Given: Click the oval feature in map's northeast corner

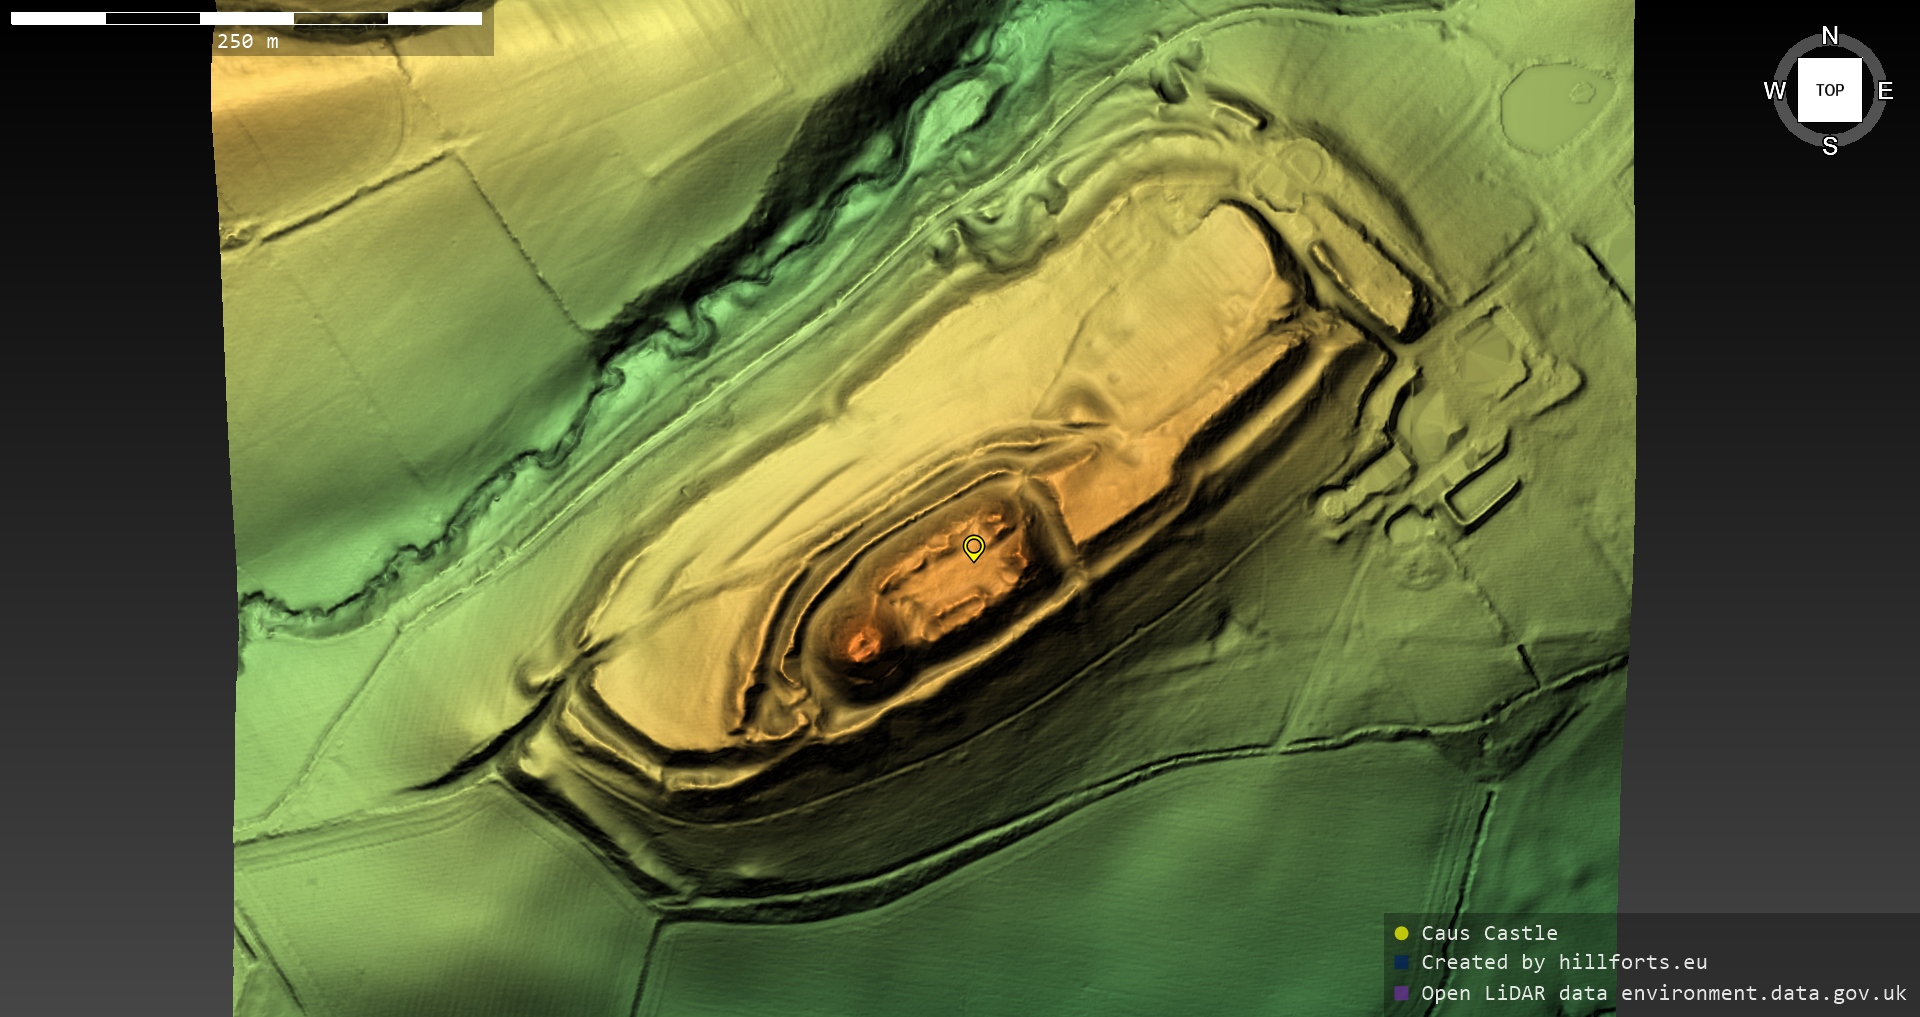Looking at the screenshot, I should coord(1557,108).
